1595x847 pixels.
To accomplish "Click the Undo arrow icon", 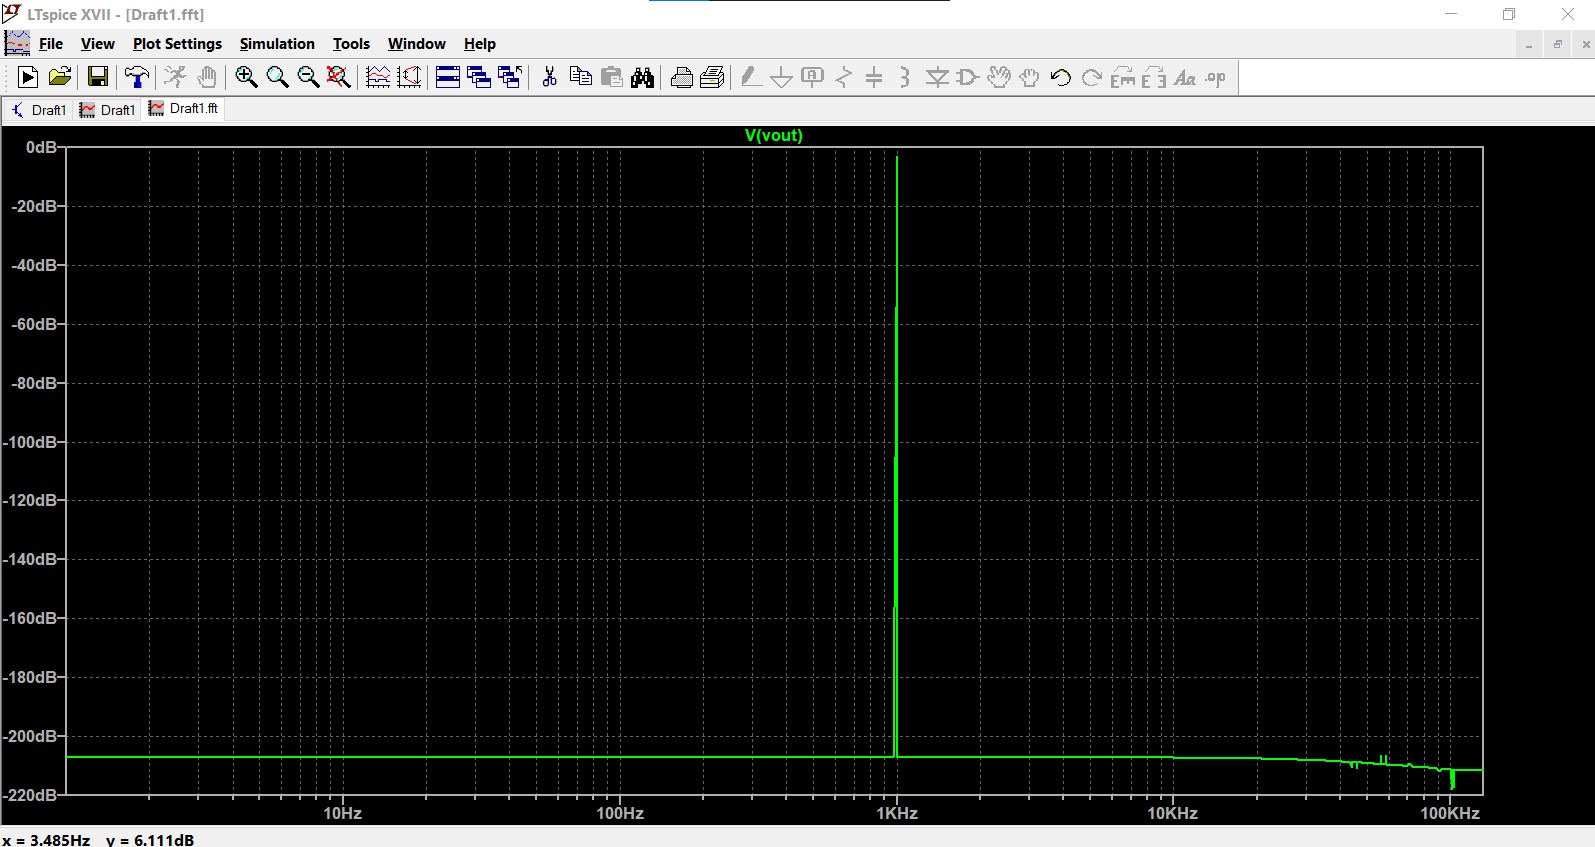I will click(1061, 77).
